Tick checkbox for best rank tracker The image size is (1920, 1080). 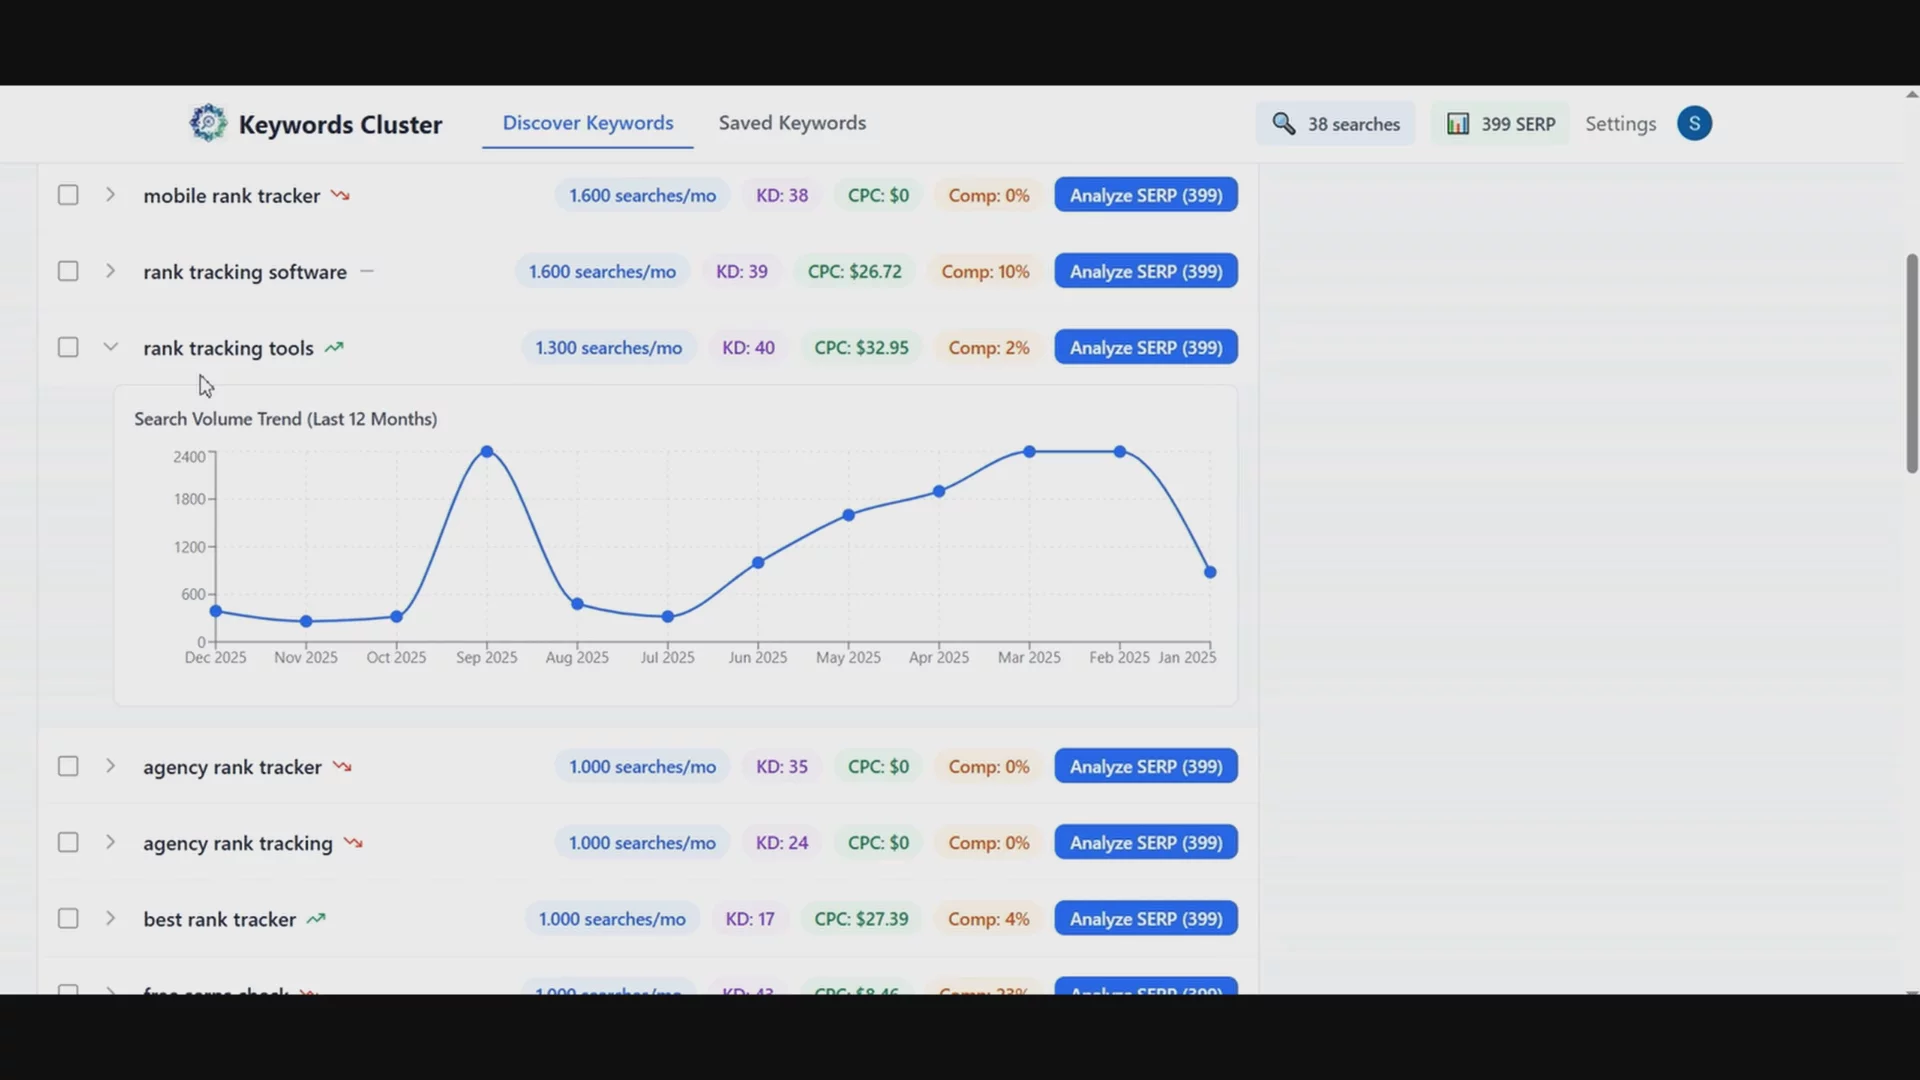tap(68, 918)
